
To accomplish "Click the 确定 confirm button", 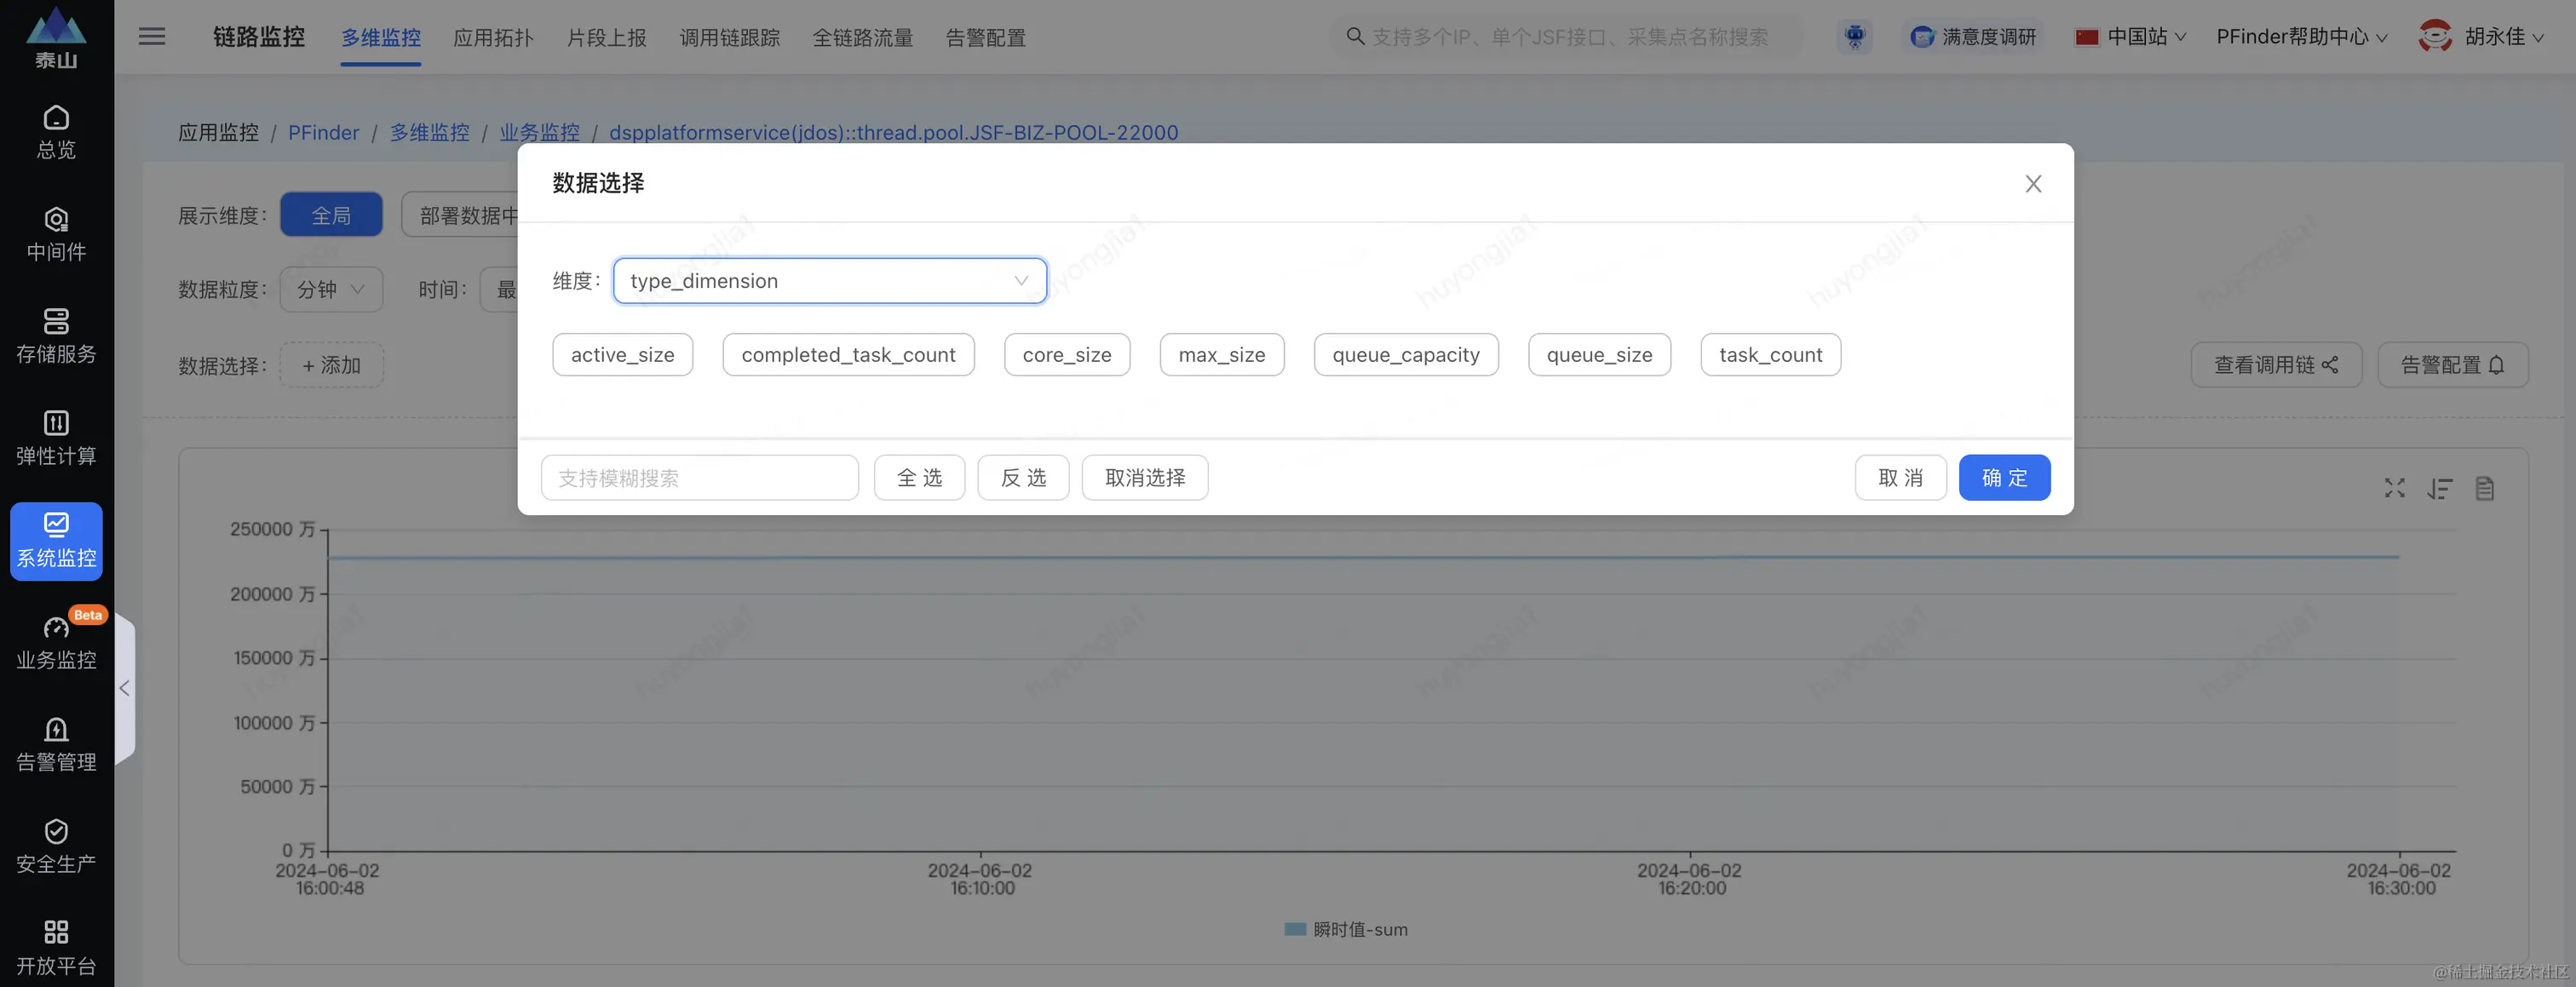I will point(2004,478).
